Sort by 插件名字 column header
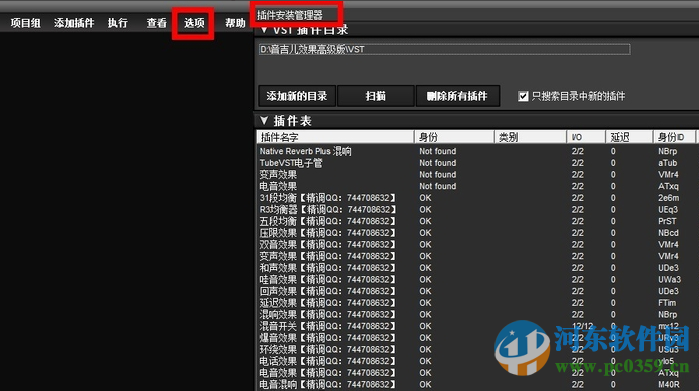Viewport: 699px width, 391px height. point(335,137)
